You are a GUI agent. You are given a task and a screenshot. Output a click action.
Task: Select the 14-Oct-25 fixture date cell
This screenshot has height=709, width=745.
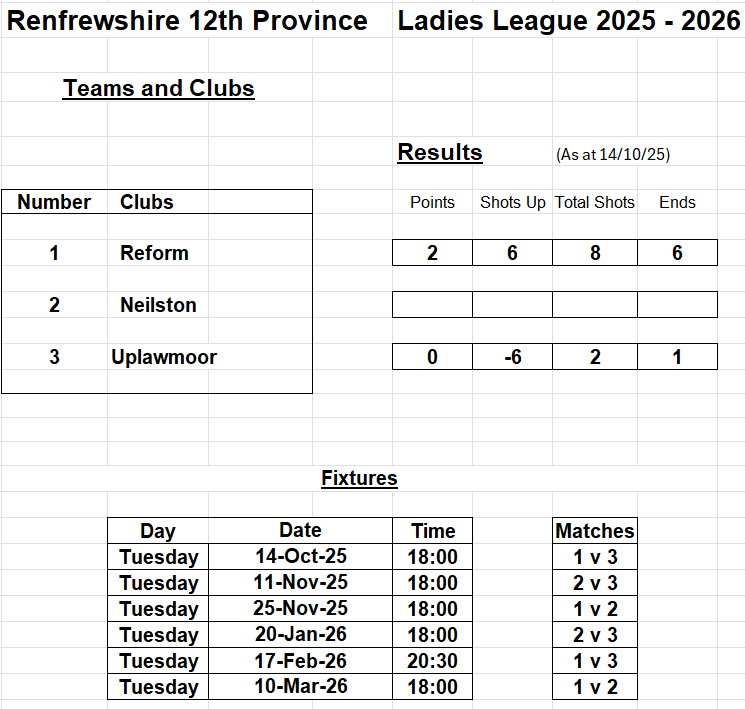point(300,557)
